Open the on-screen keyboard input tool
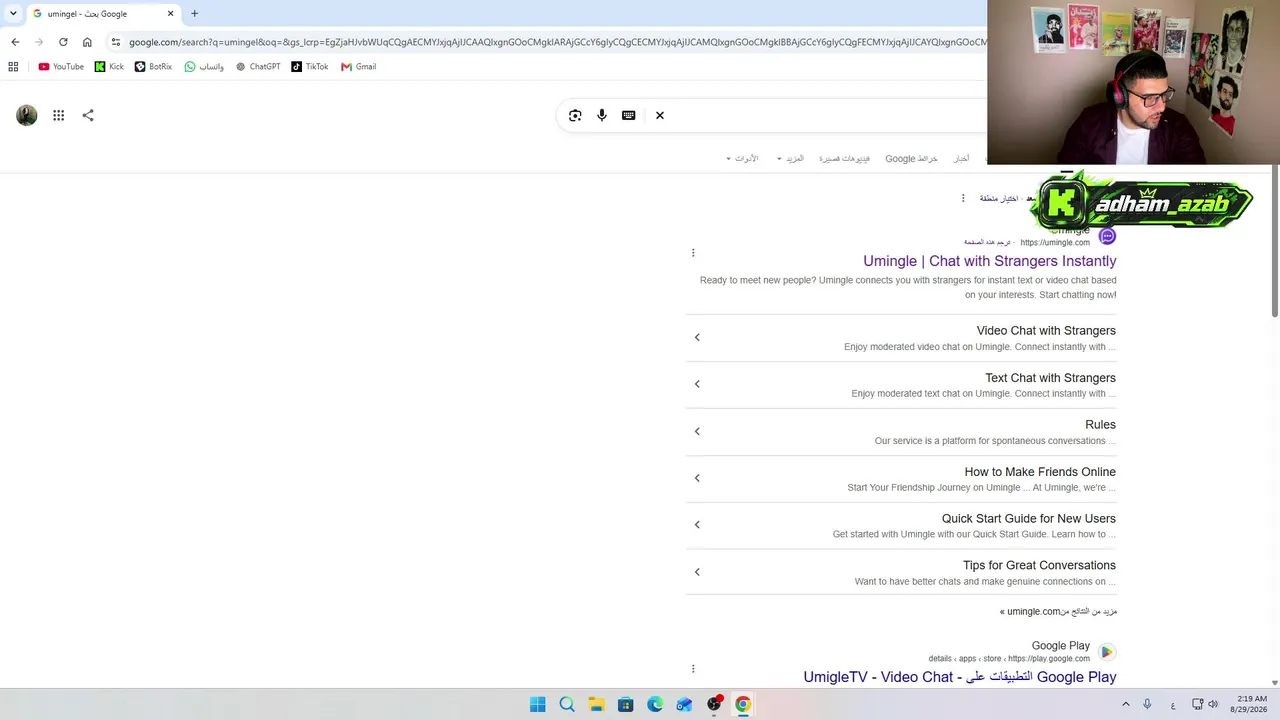 click(x=629, y=116)
